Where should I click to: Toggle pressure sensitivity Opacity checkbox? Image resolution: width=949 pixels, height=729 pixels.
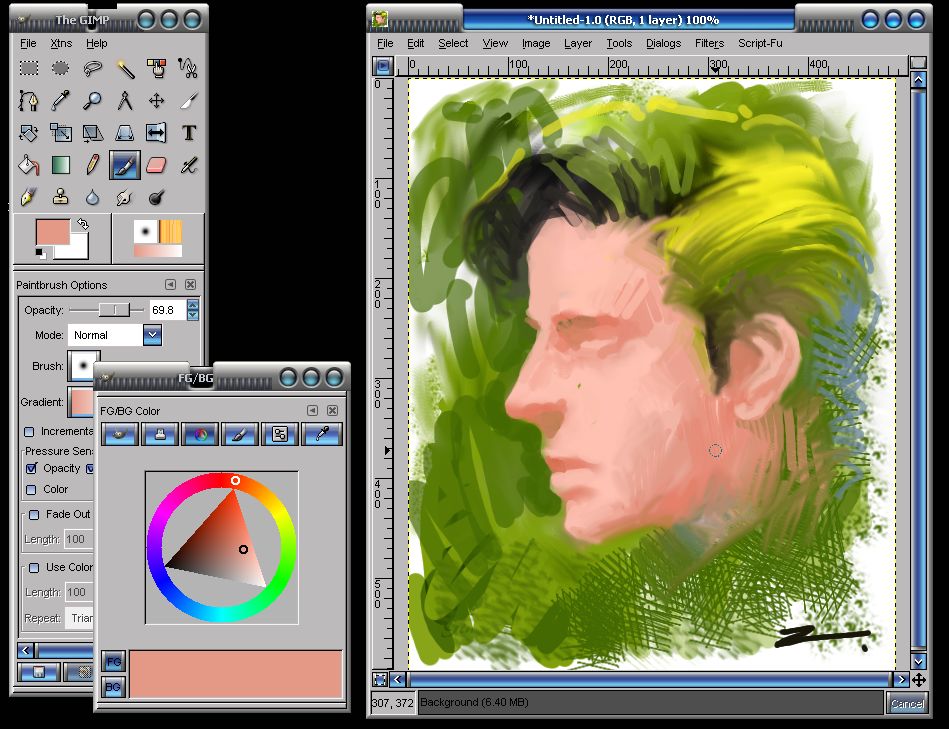tap(31, 468)
